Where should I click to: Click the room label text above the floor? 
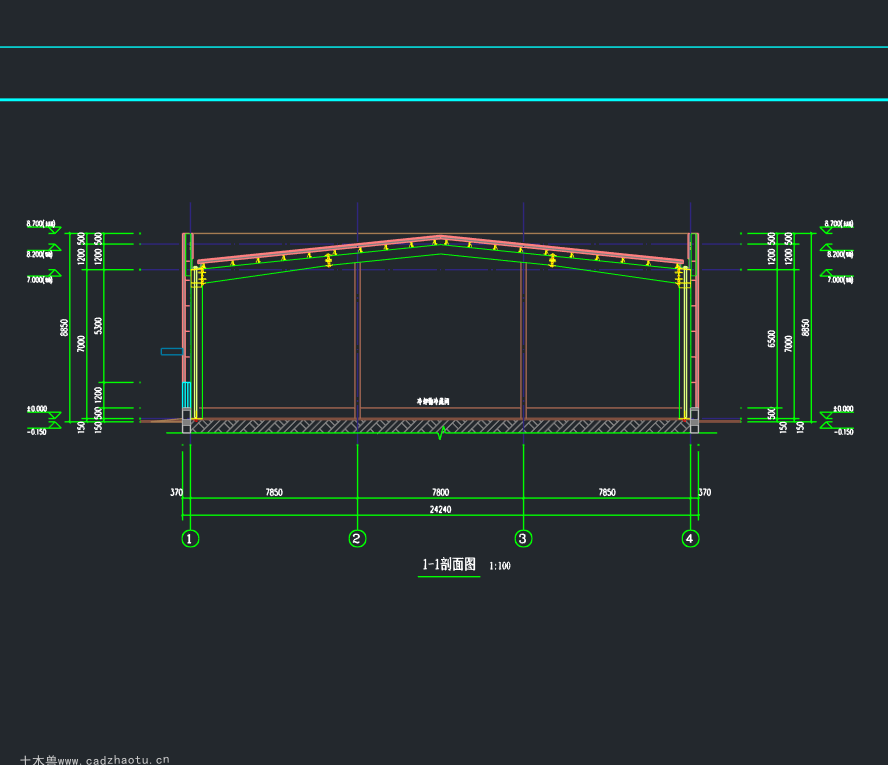point(433,401)
